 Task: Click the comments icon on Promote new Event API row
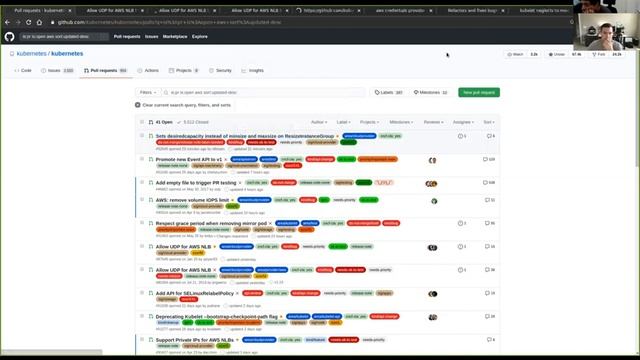click(485, 159)
